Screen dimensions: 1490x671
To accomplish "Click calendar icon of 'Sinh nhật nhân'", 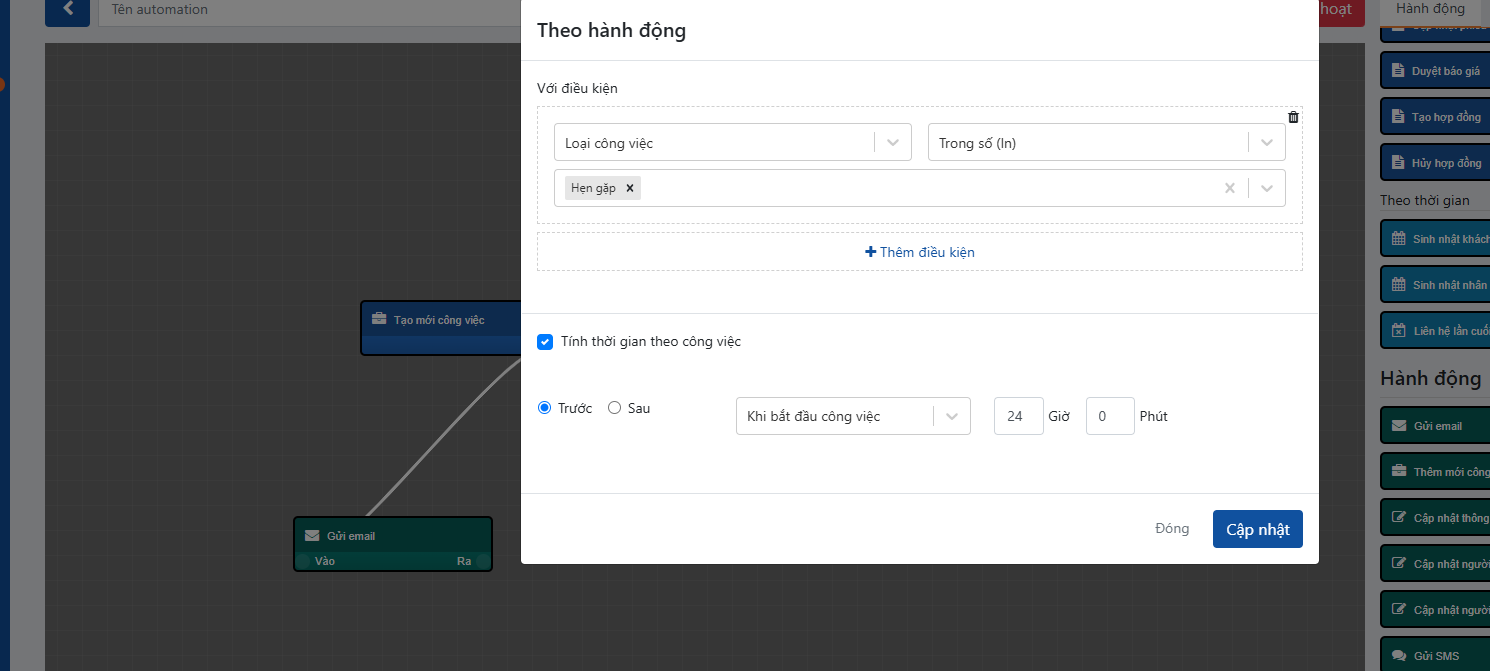I will [1399, 285].
